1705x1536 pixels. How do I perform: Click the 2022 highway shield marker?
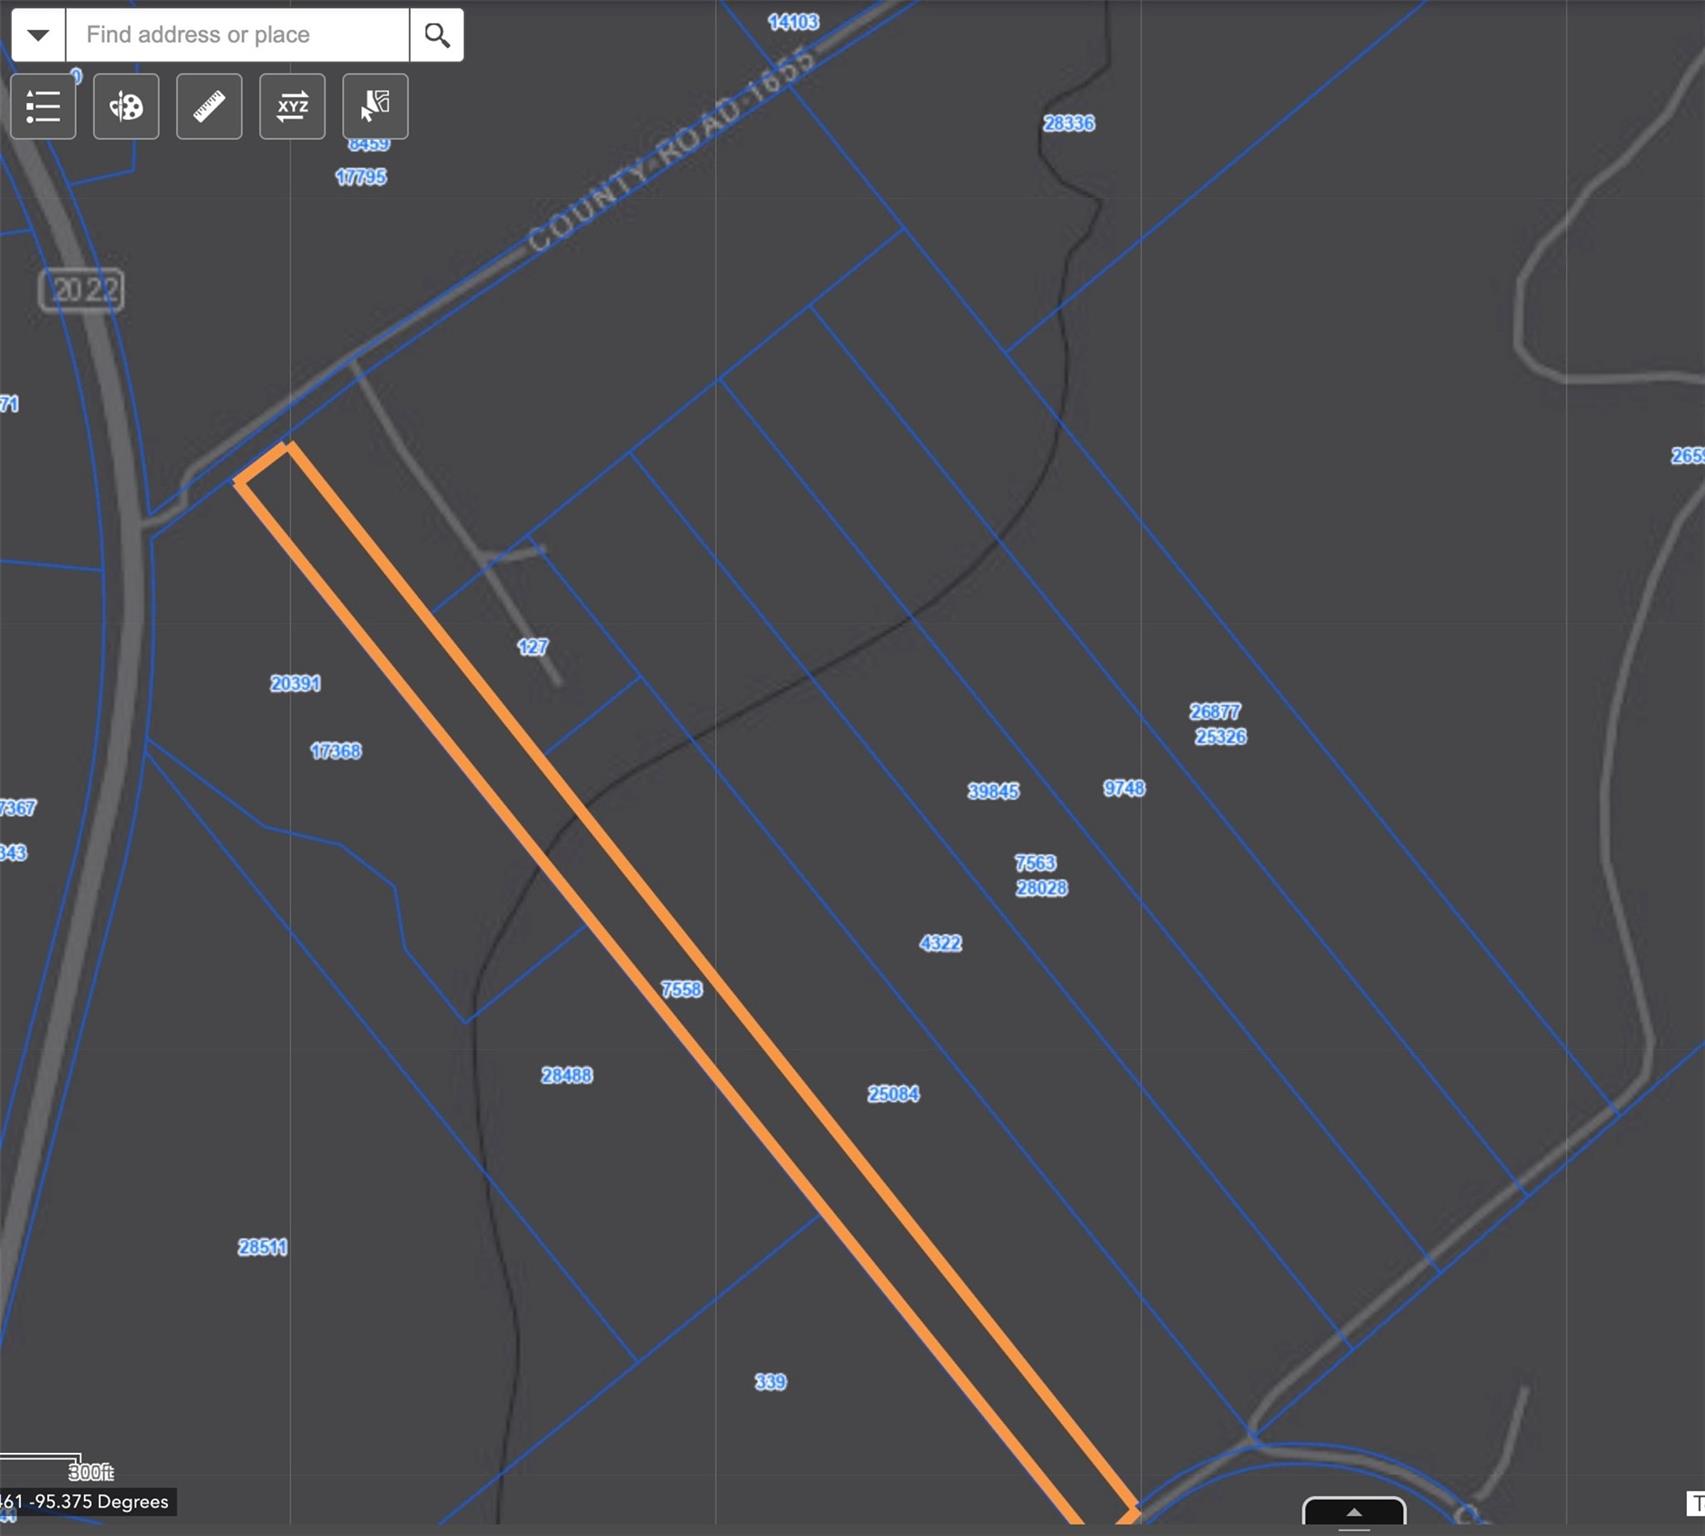point(82,290)
